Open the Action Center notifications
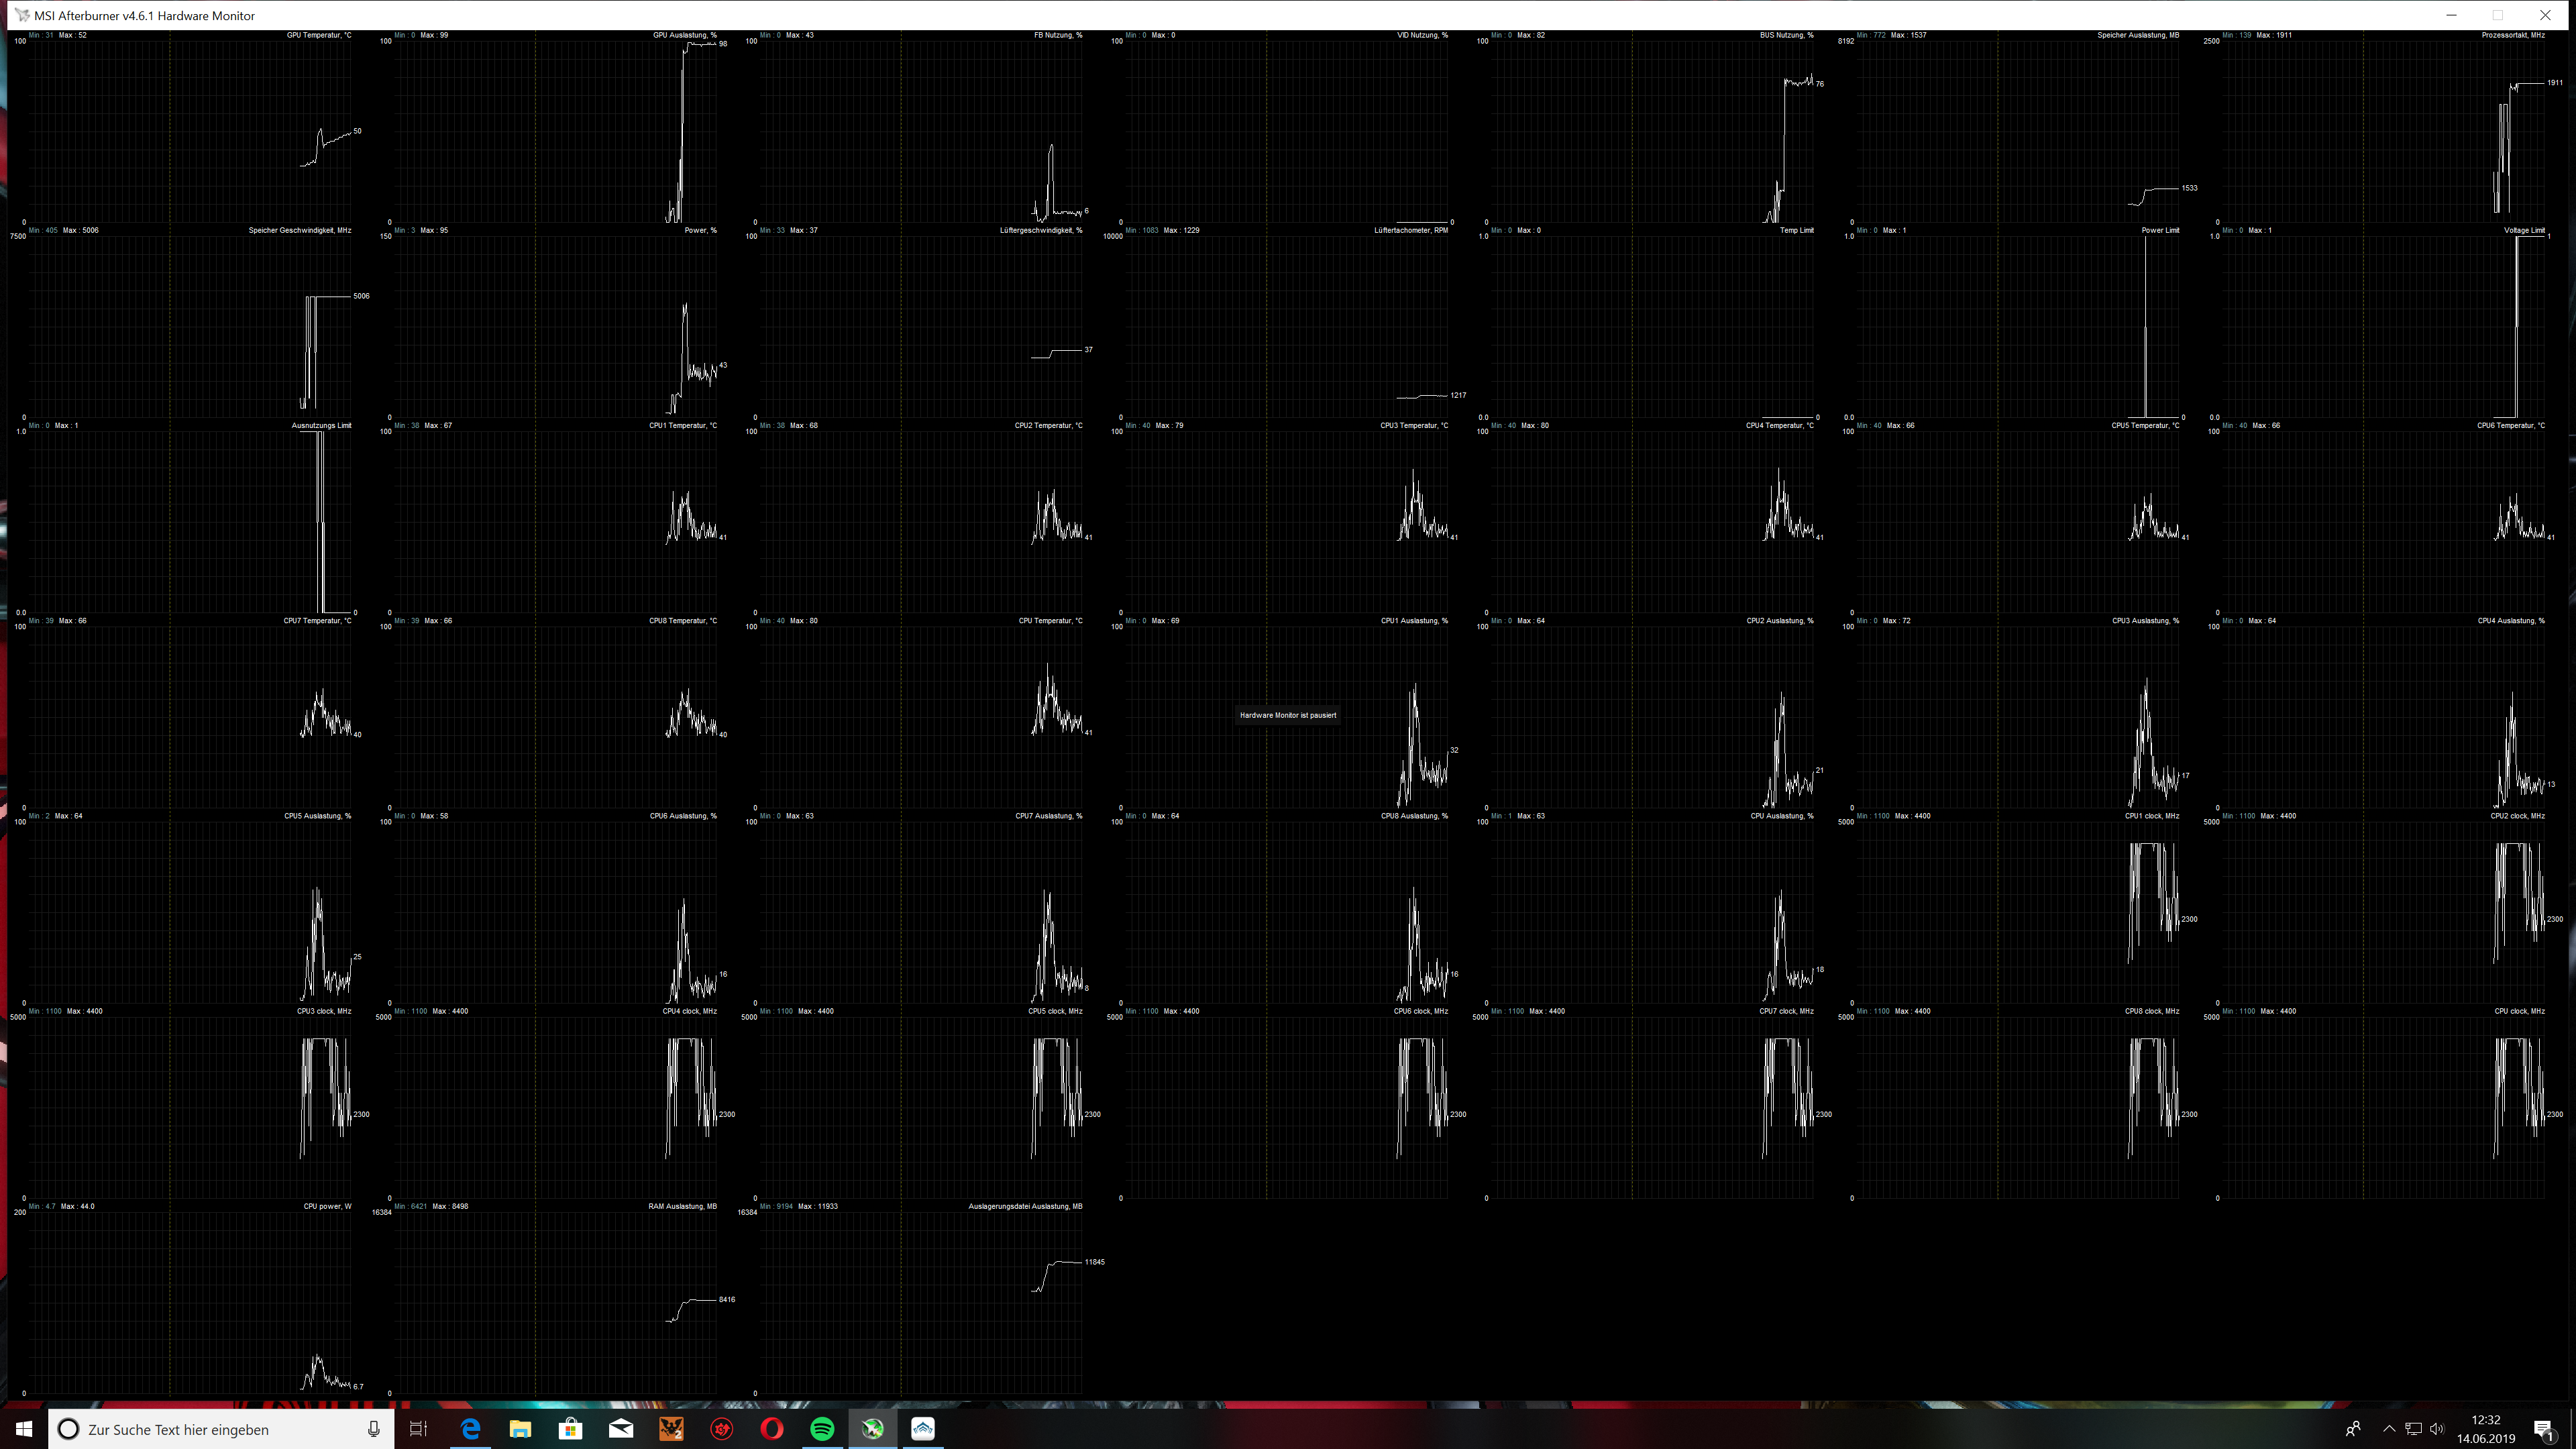This screenshot has height=1449, width=2576. pyautogui.click(x=2544, y=1429)
